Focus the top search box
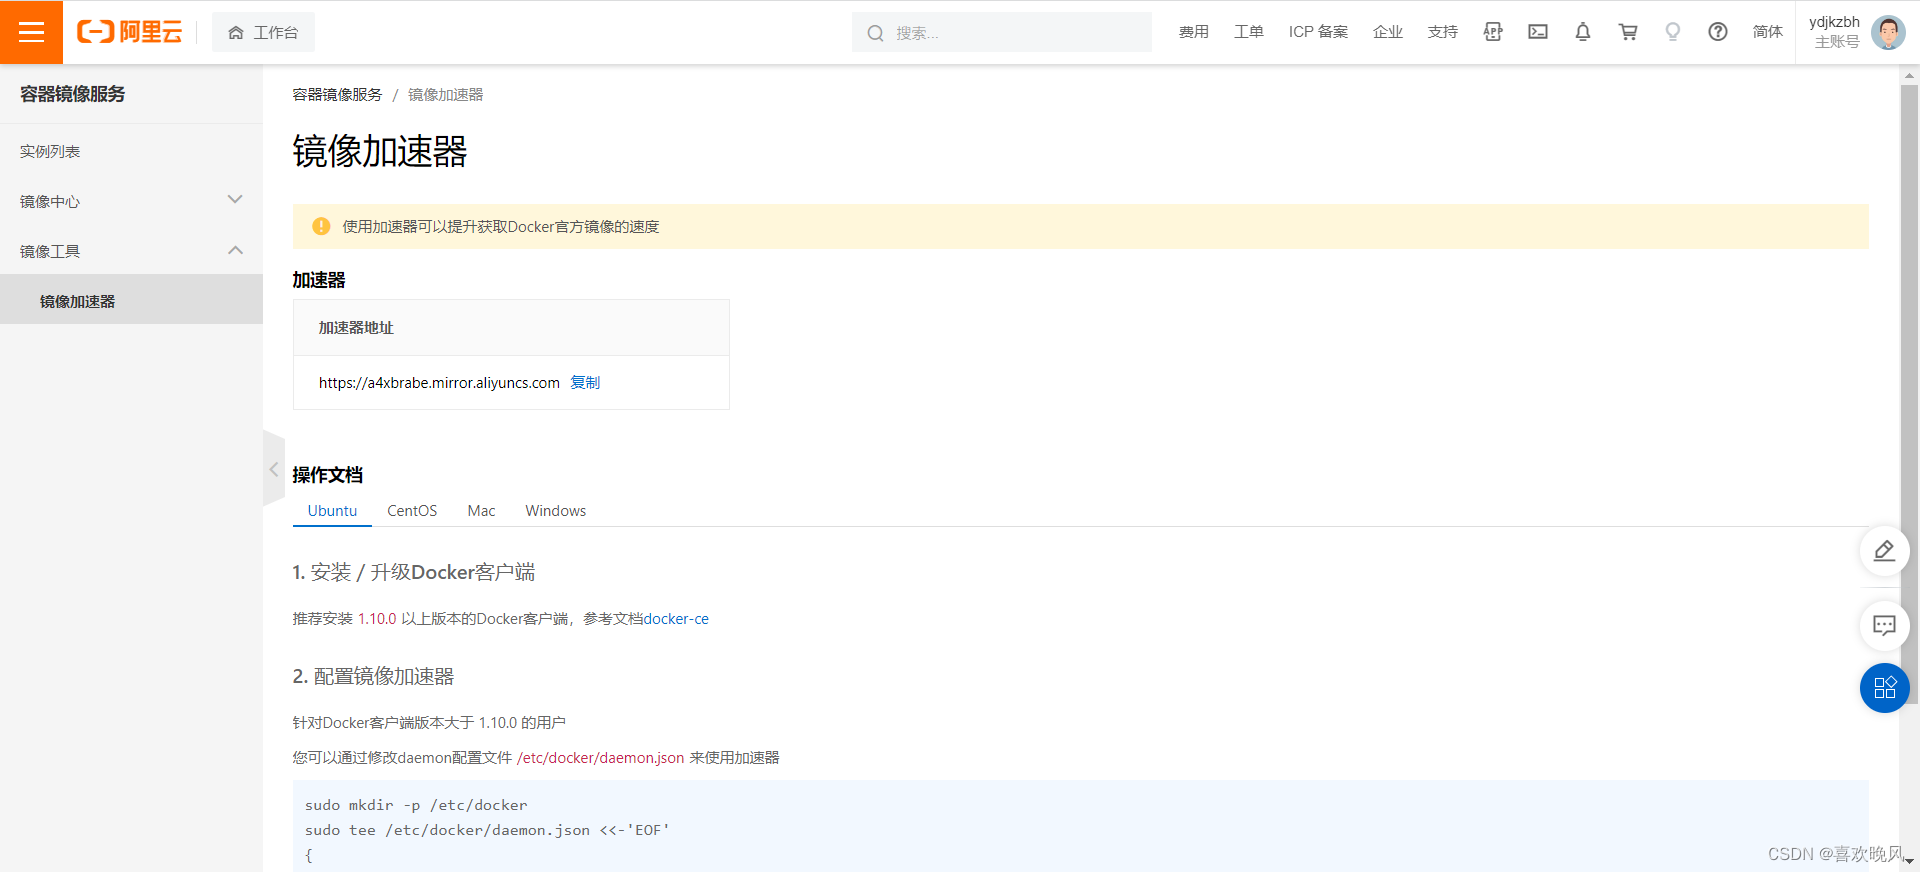 1001,32
